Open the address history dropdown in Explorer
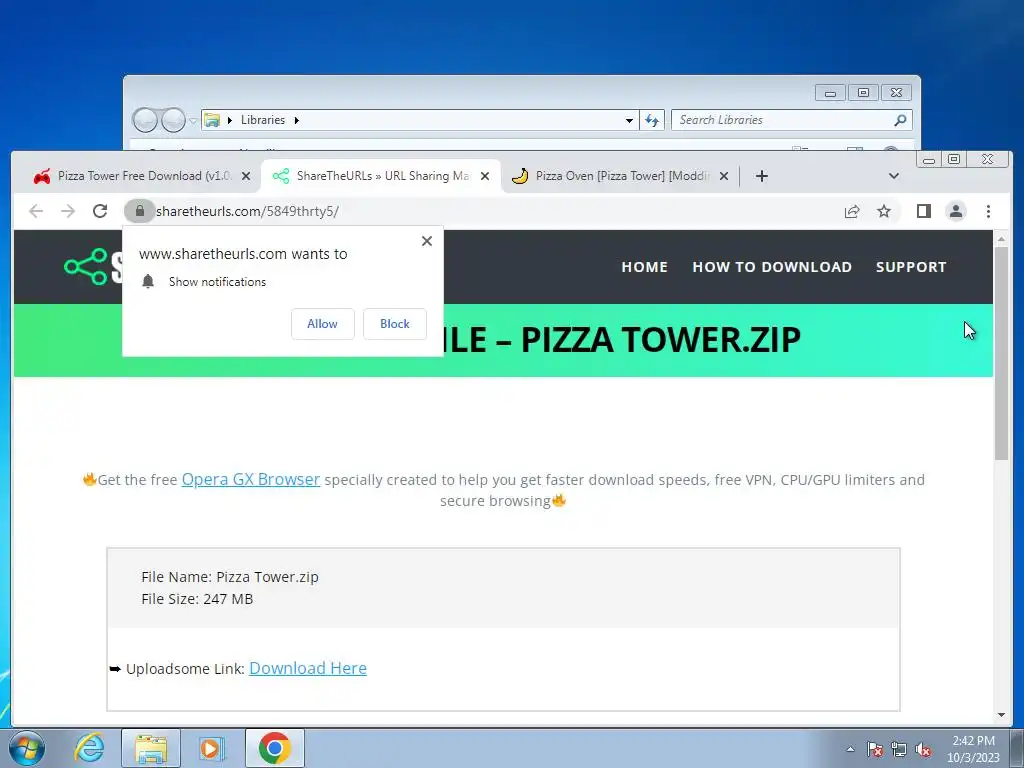This screenshot has height=768, width=1024. tap(629, 120)
